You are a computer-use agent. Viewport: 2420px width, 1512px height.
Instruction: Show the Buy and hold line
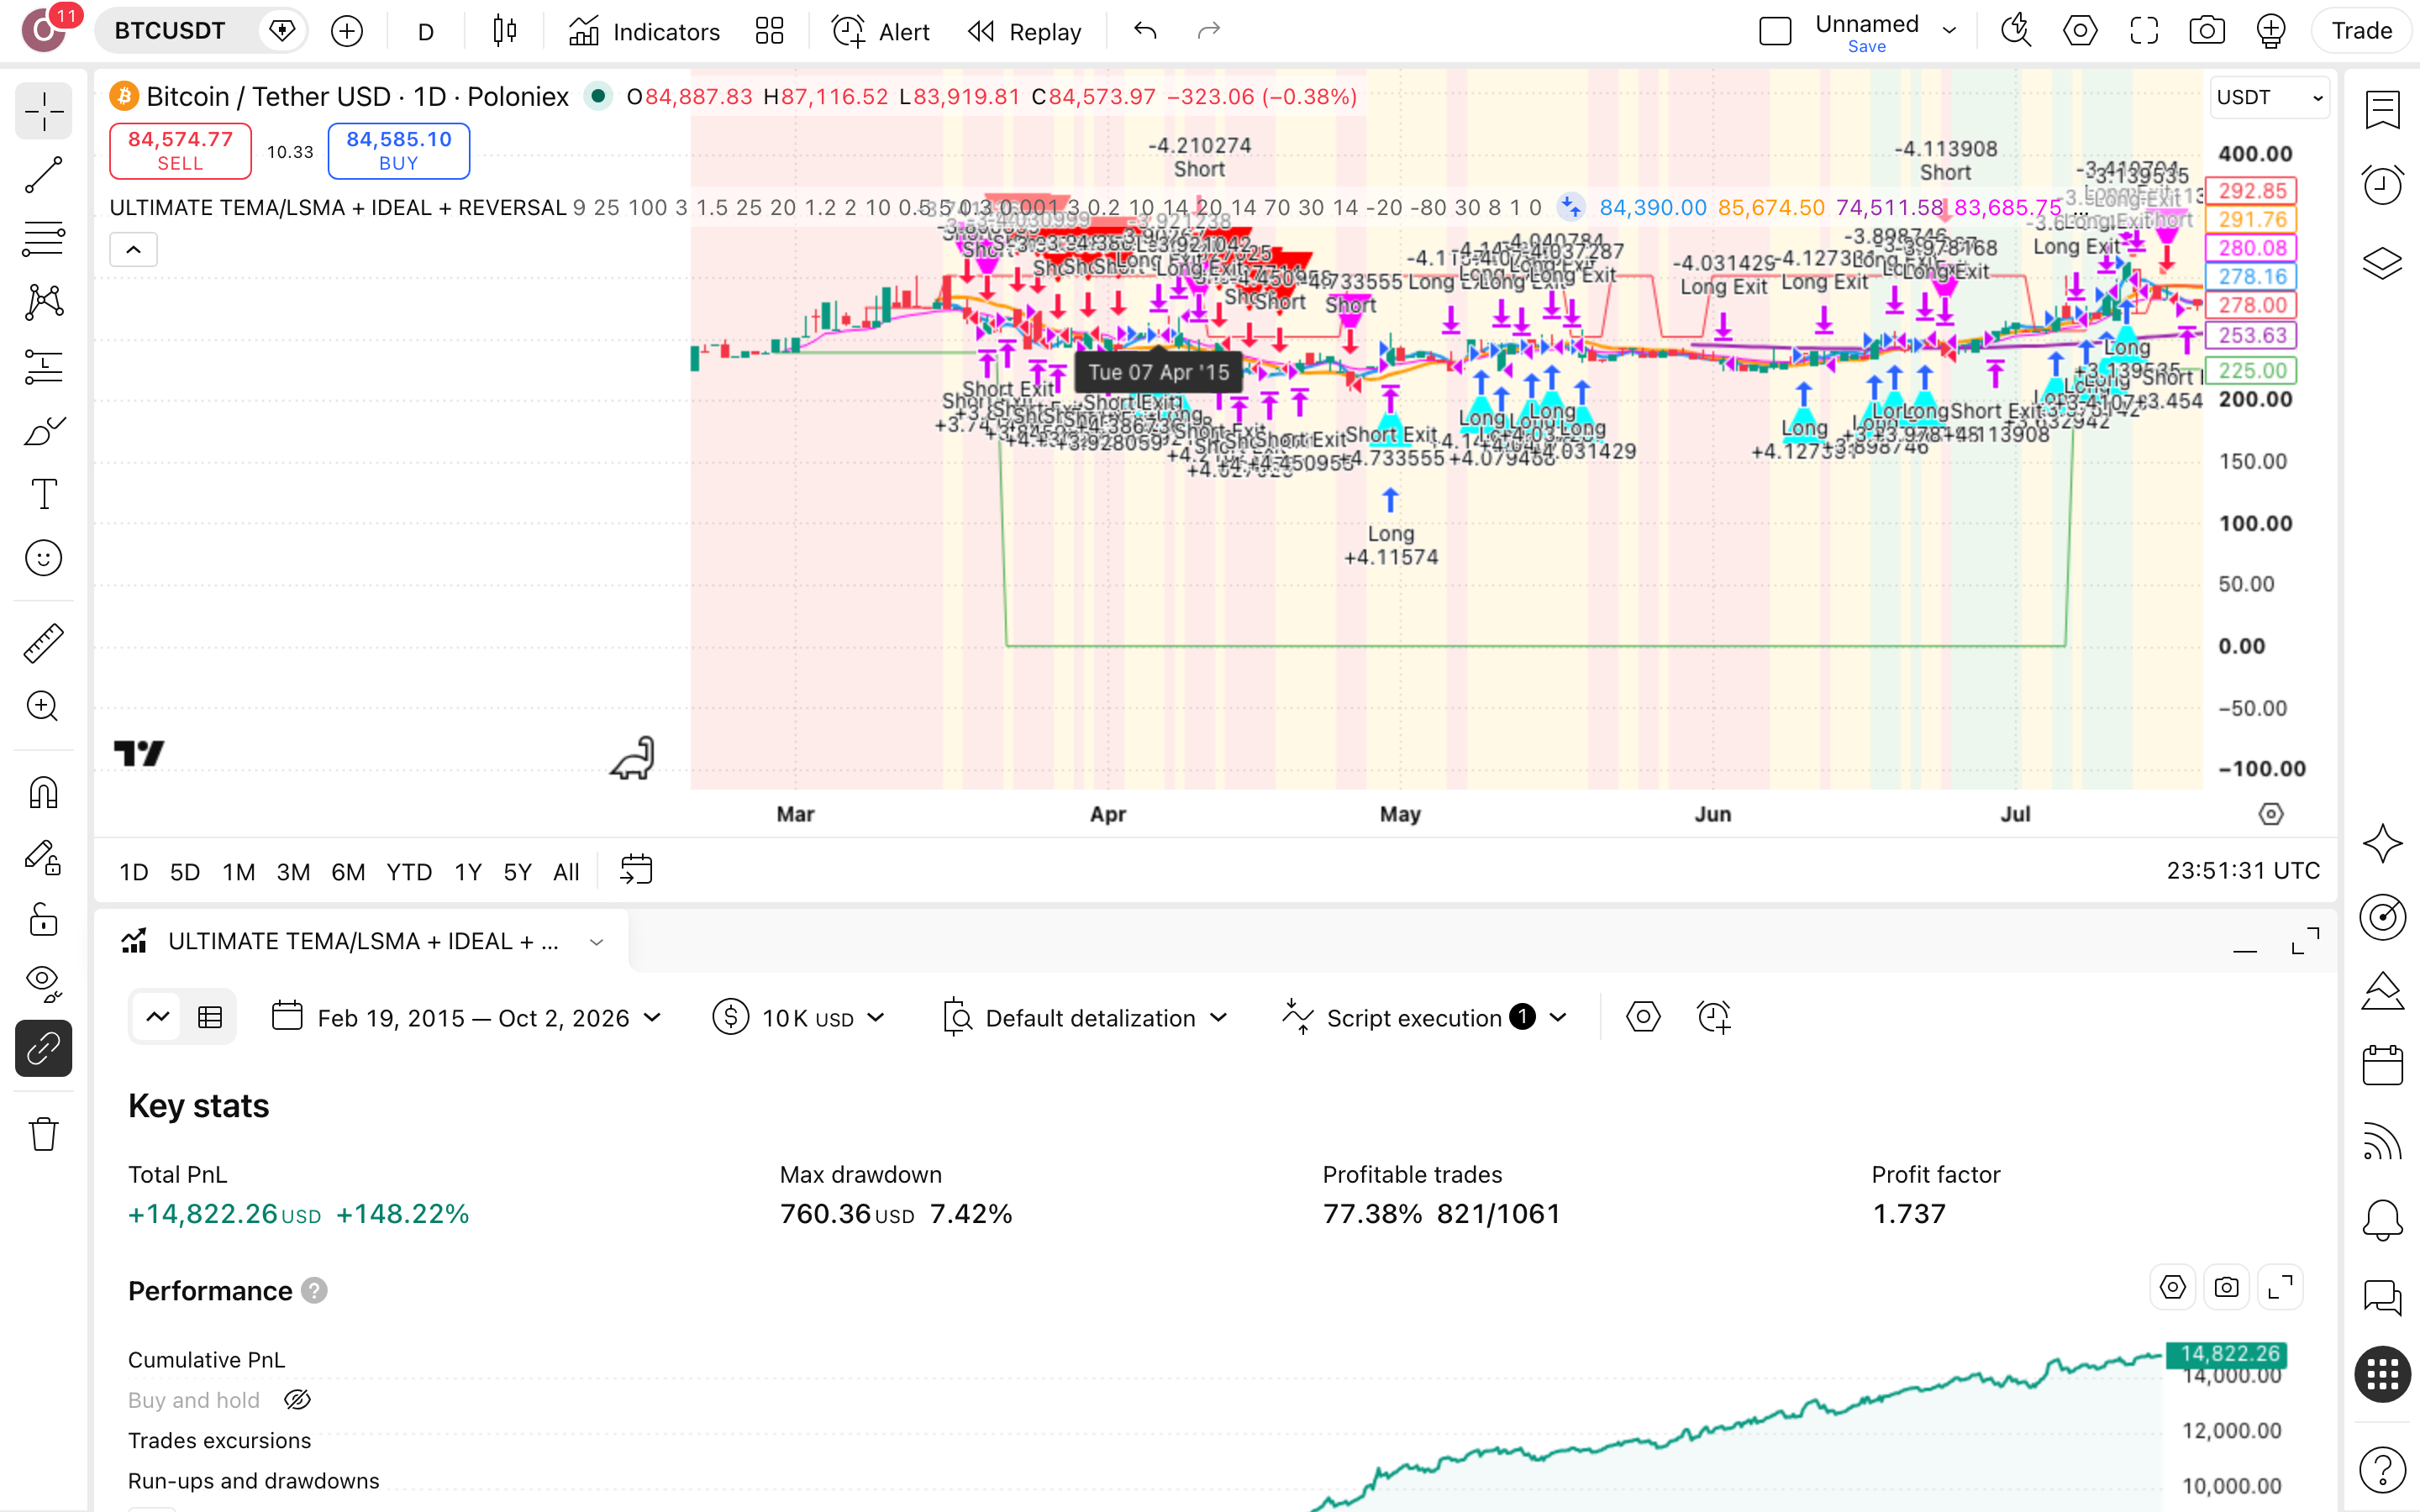click(x=297, y=1400)
